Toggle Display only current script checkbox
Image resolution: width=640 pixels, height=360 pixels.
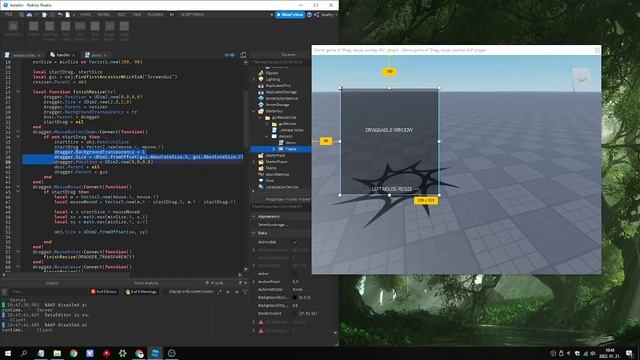(166, 292)
